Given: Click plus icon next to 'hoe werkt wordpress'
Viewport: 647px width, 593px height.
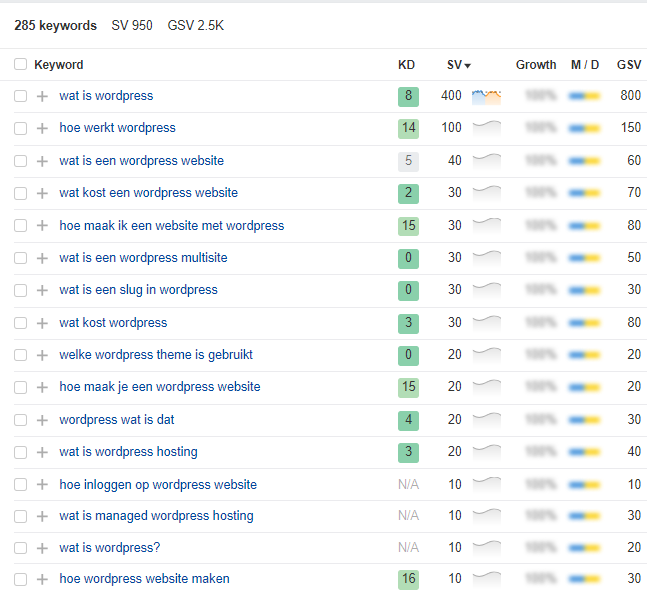Looking at the screenshot, I should (42, 128).
